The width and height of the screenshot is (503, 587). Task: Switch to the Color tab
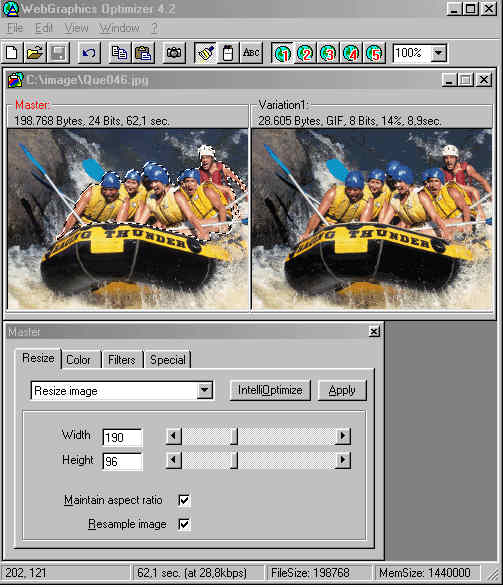pyautogui.click(x=79, y=360)
